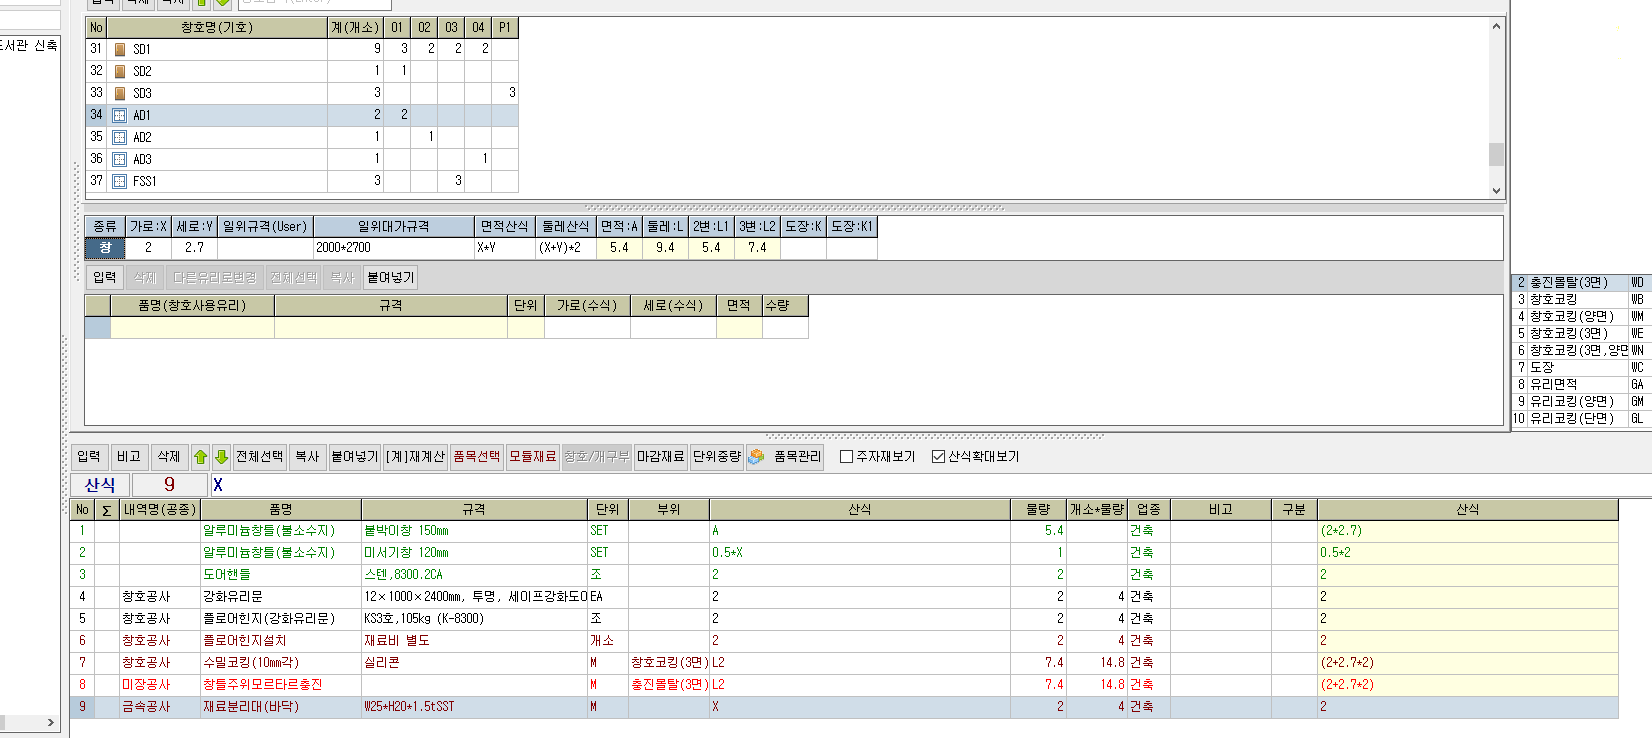The image size is (1652, 738).
Task: Click the 품명 column header in the bottom table
Action: 280,509
